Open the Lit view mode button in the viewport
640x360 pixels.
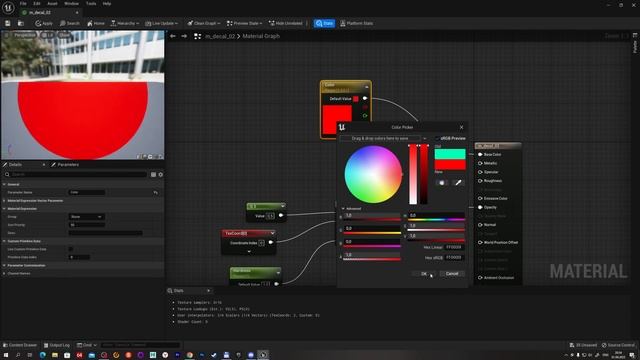point(48,36)
